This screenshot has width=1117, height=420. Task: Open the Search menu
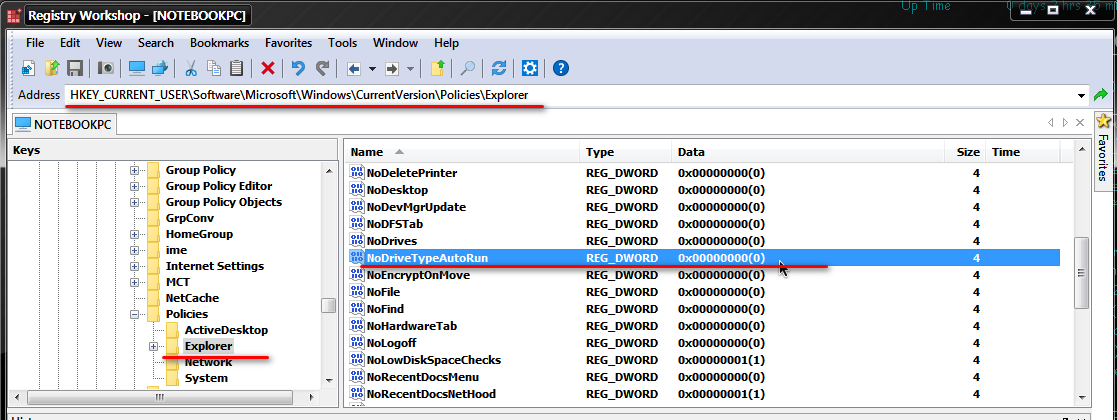click(x=156, y=43)
